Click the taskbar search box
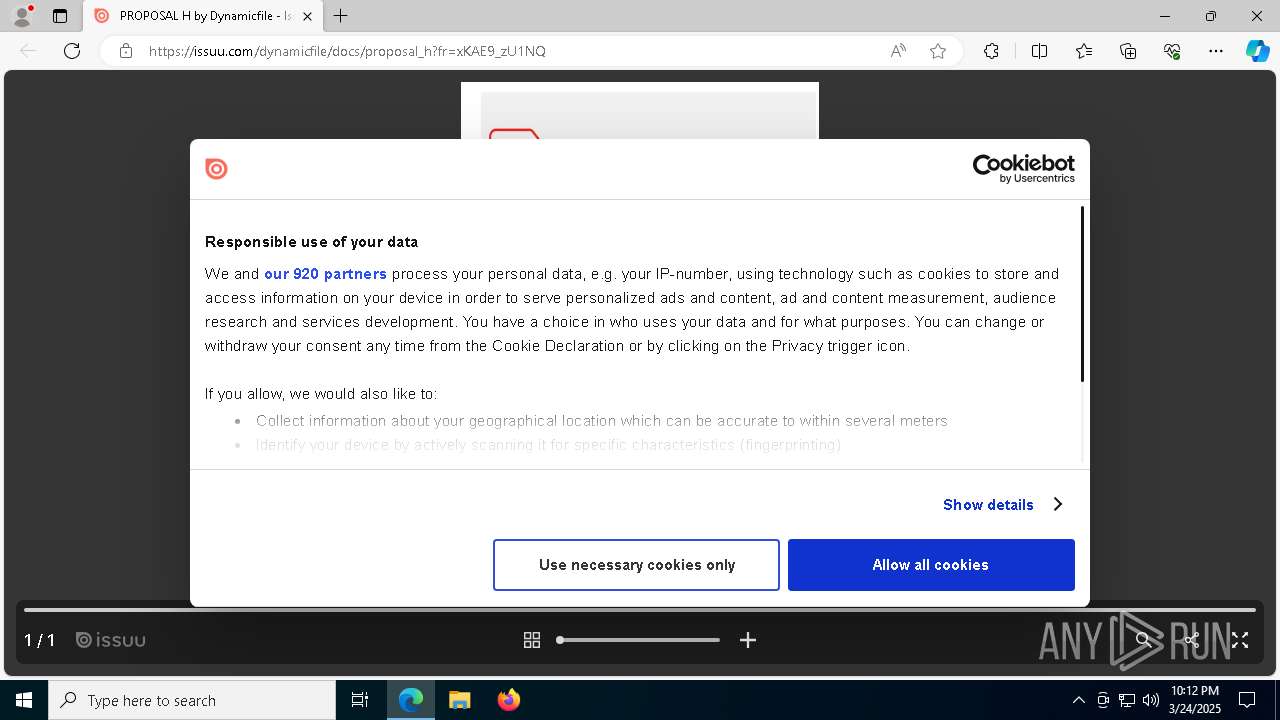The width and height of the screenshot is (1280, 720). tap(192, 700)
